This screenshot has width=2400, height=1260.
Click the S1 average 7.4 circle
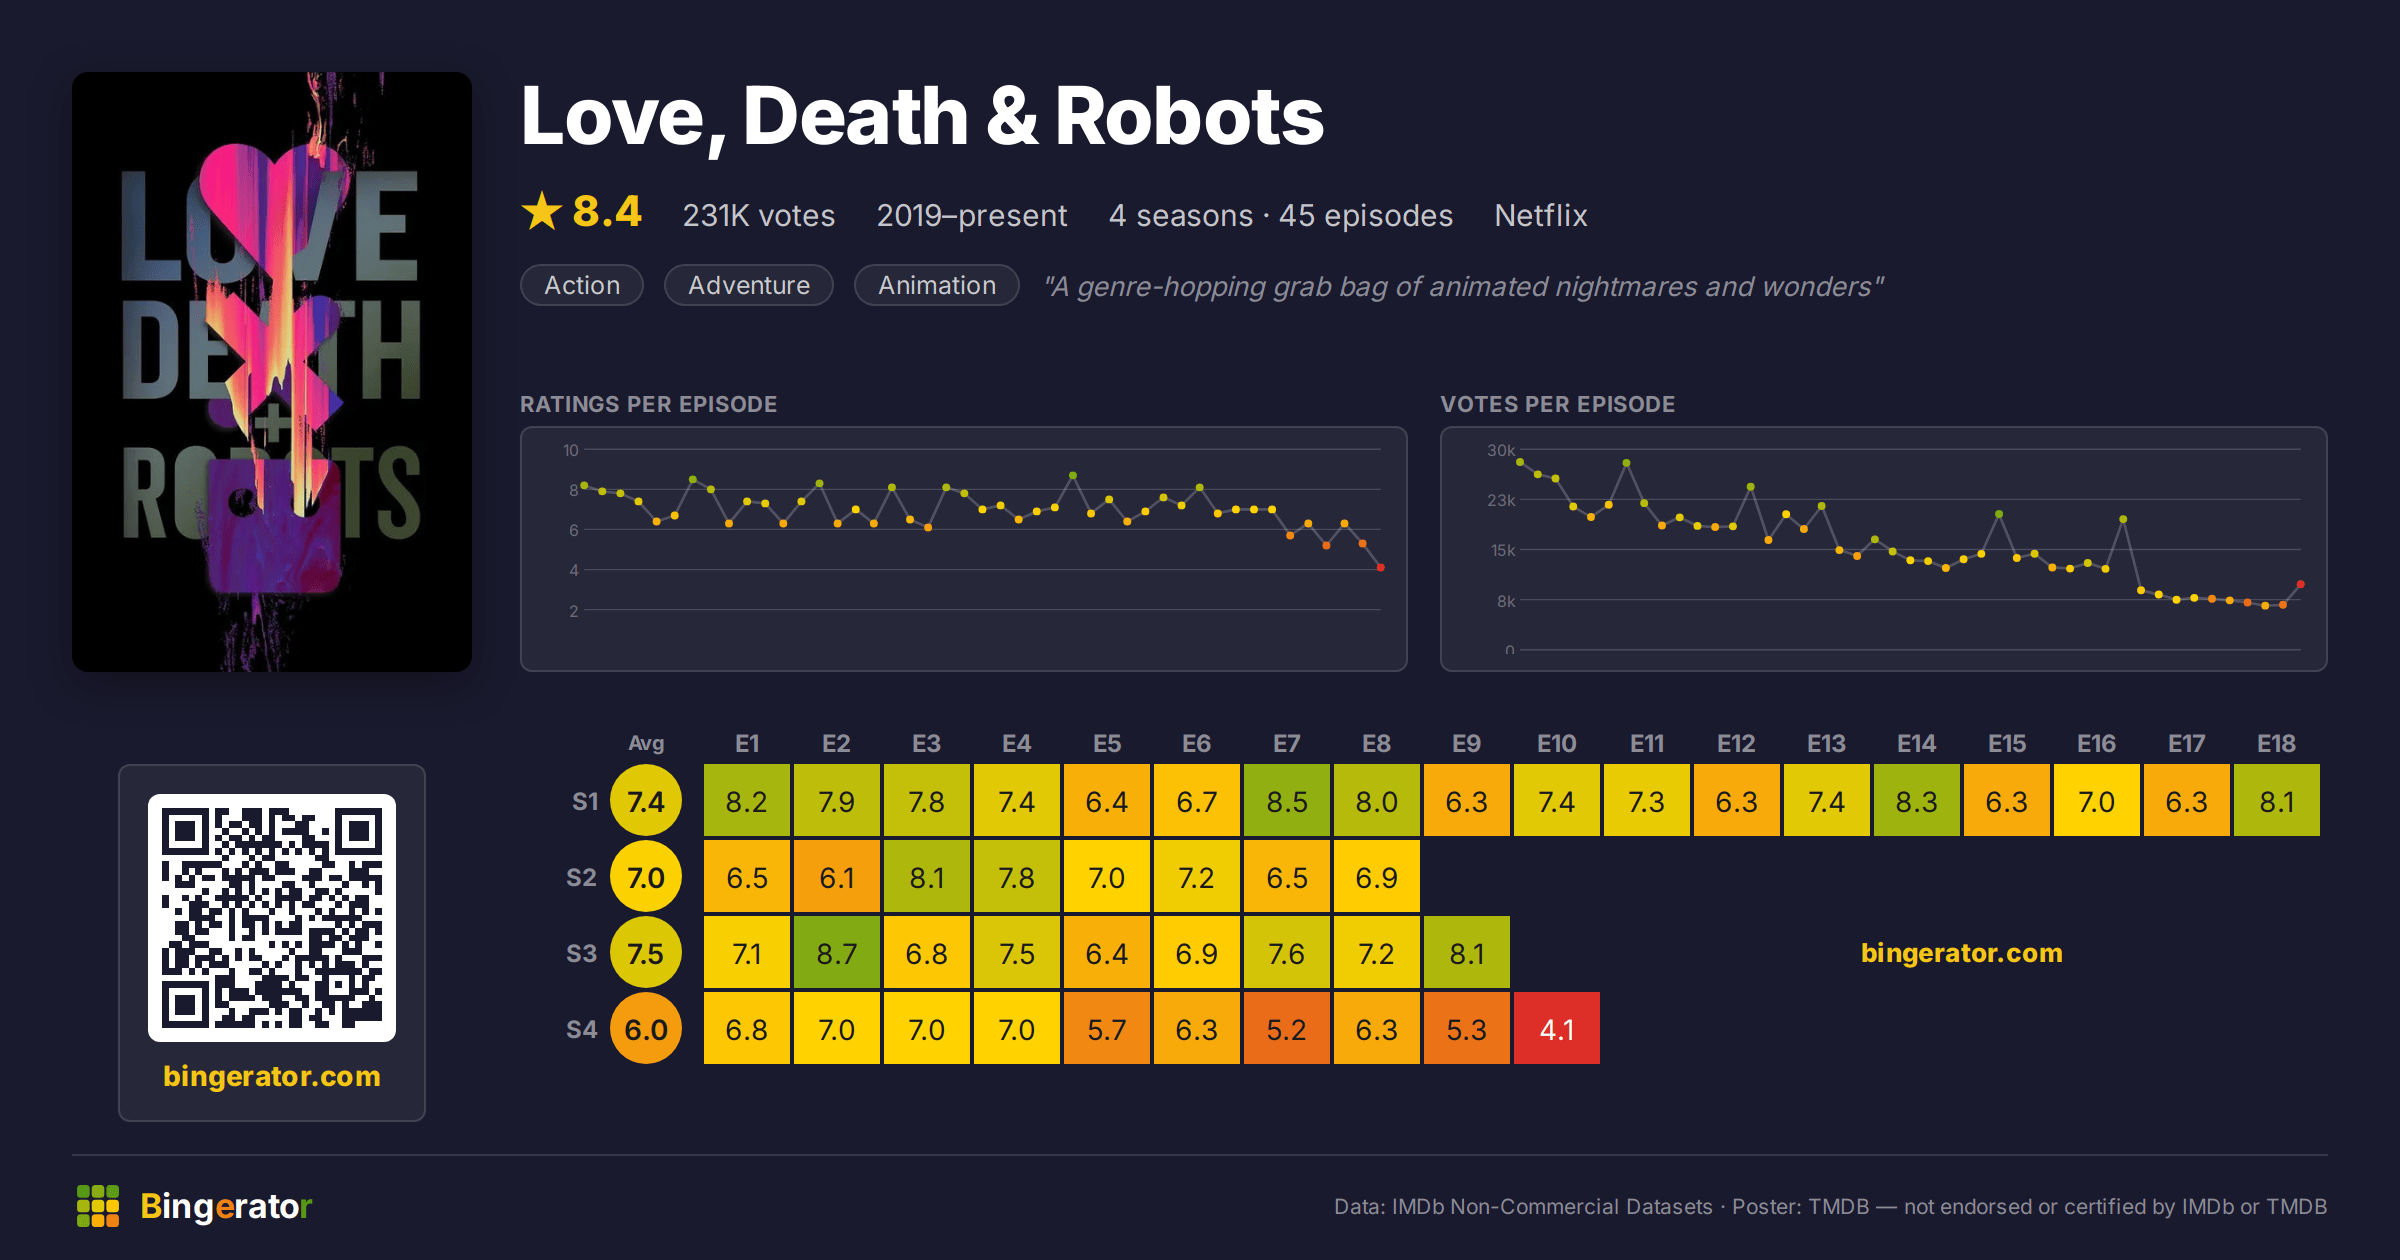pyautogui.click(x=646, y=801)
